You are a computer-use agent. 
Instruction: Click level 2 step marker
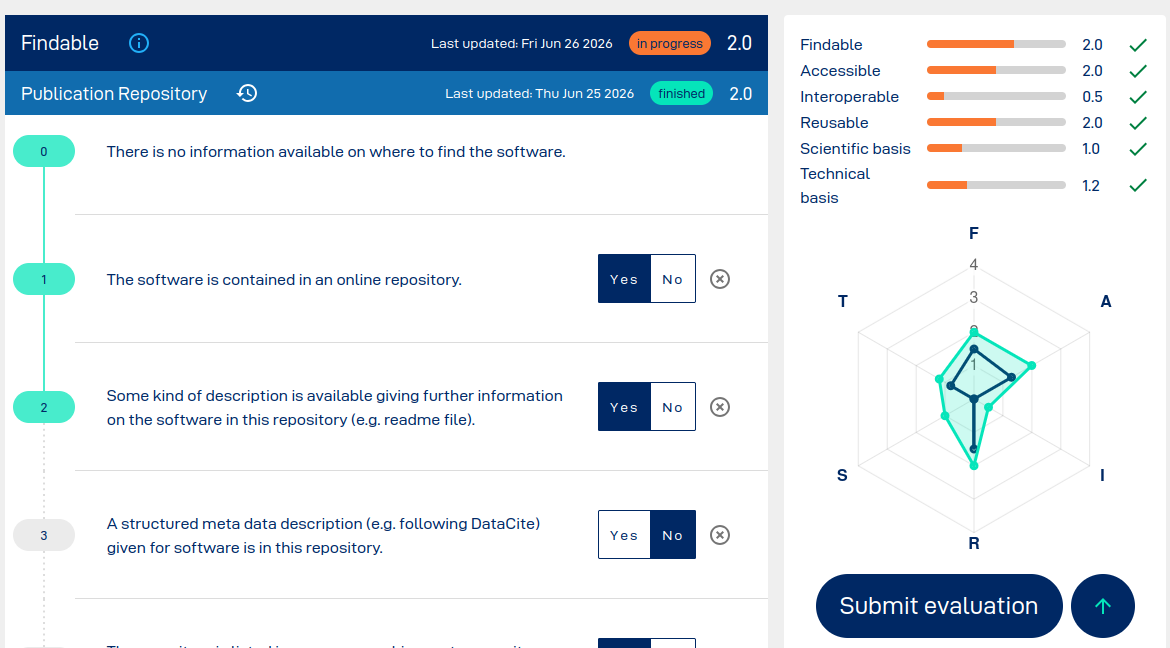coord(44,408)
